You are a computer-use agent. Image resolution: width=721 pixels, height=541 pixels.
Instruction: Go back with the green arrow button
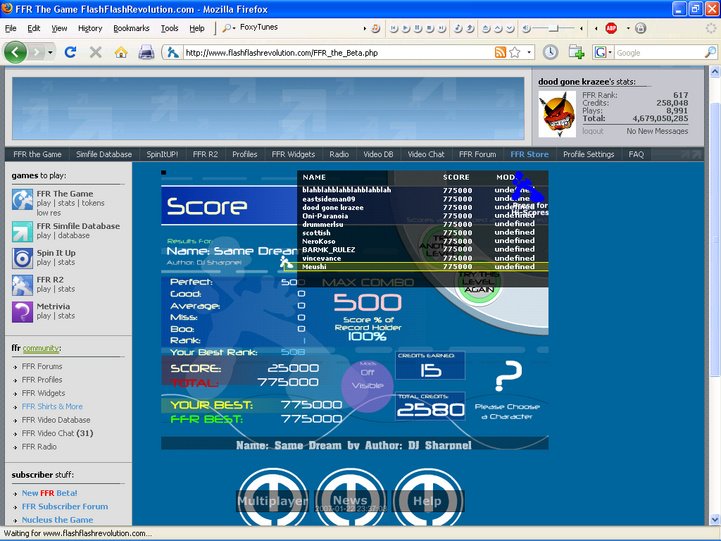coord(15,52)
